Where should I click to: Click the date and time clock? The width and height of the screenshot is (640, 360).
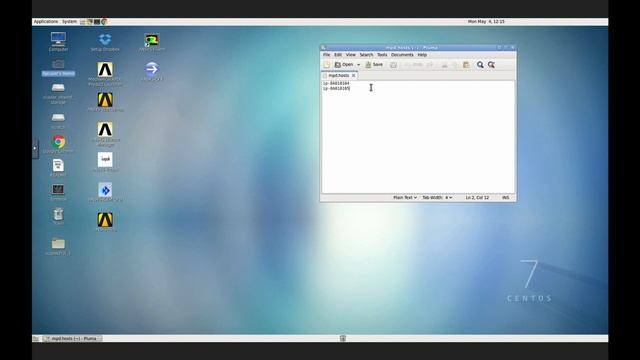pyautogui.click(x=486, y=22)
